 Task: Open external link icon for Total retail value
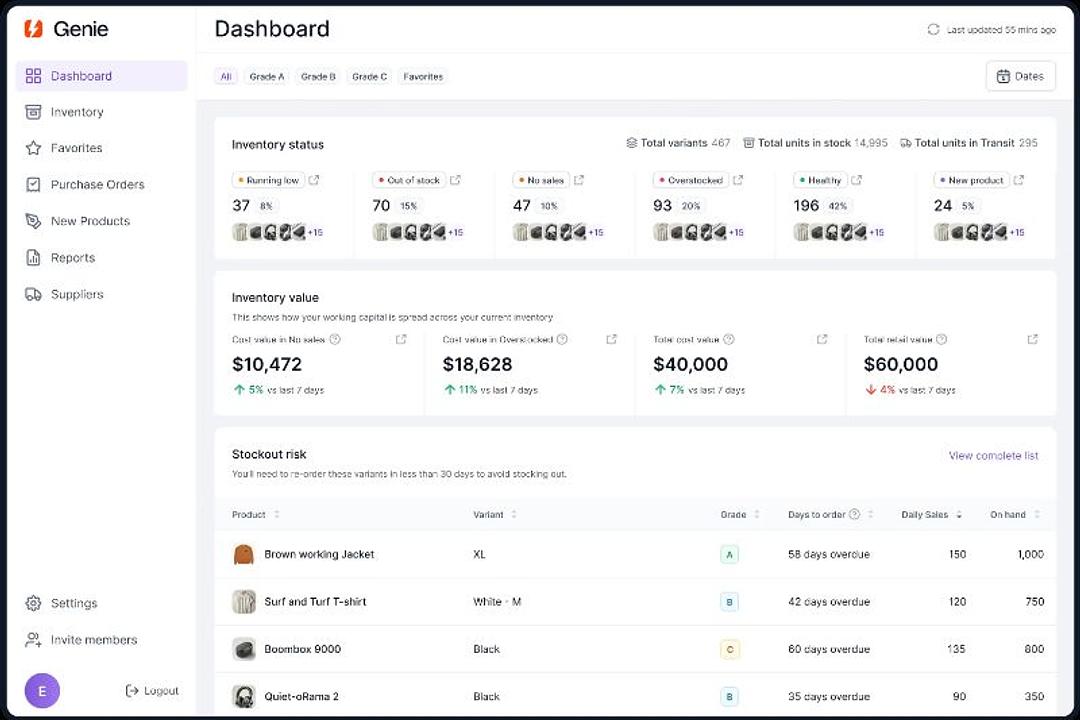click(x=1032, y=340)
